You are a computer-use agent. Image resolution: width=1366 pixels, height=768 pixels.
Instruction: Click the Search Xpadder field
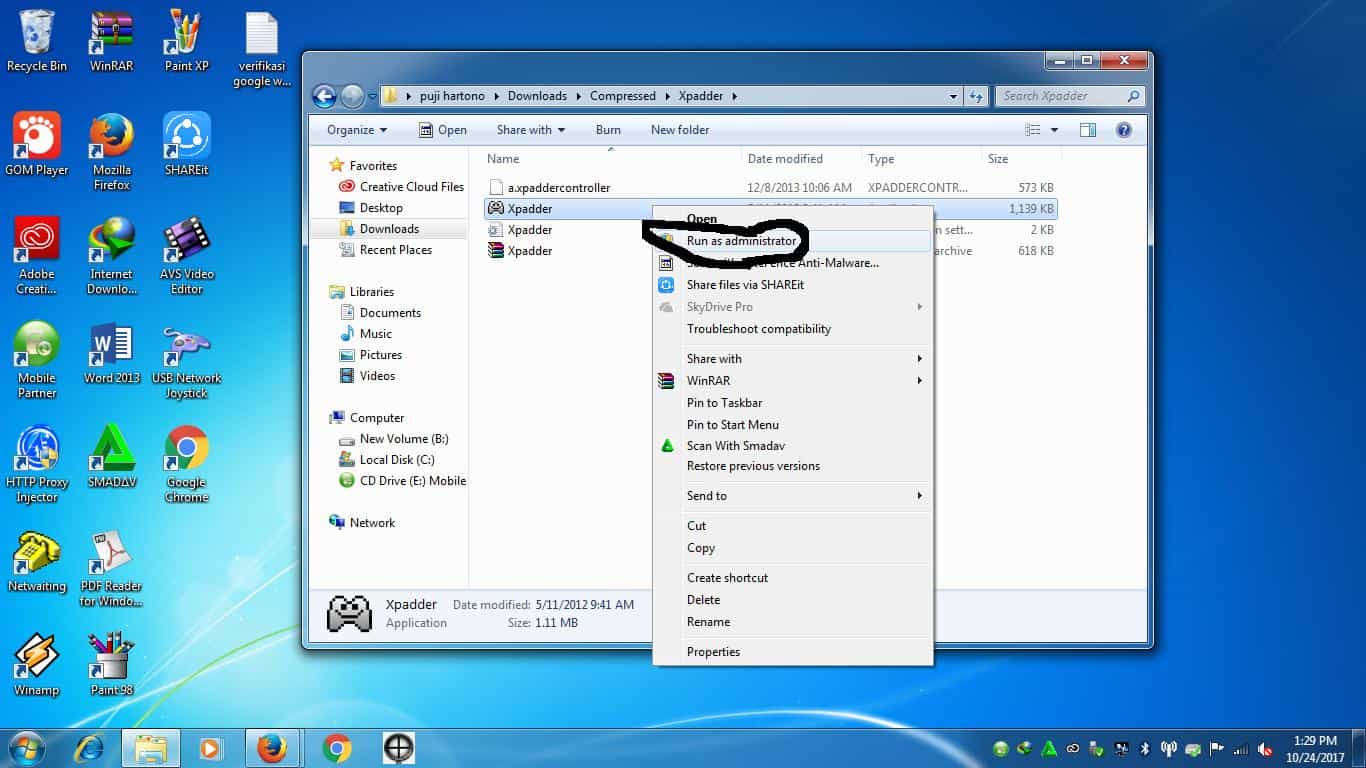click(x=1070, y=96)
